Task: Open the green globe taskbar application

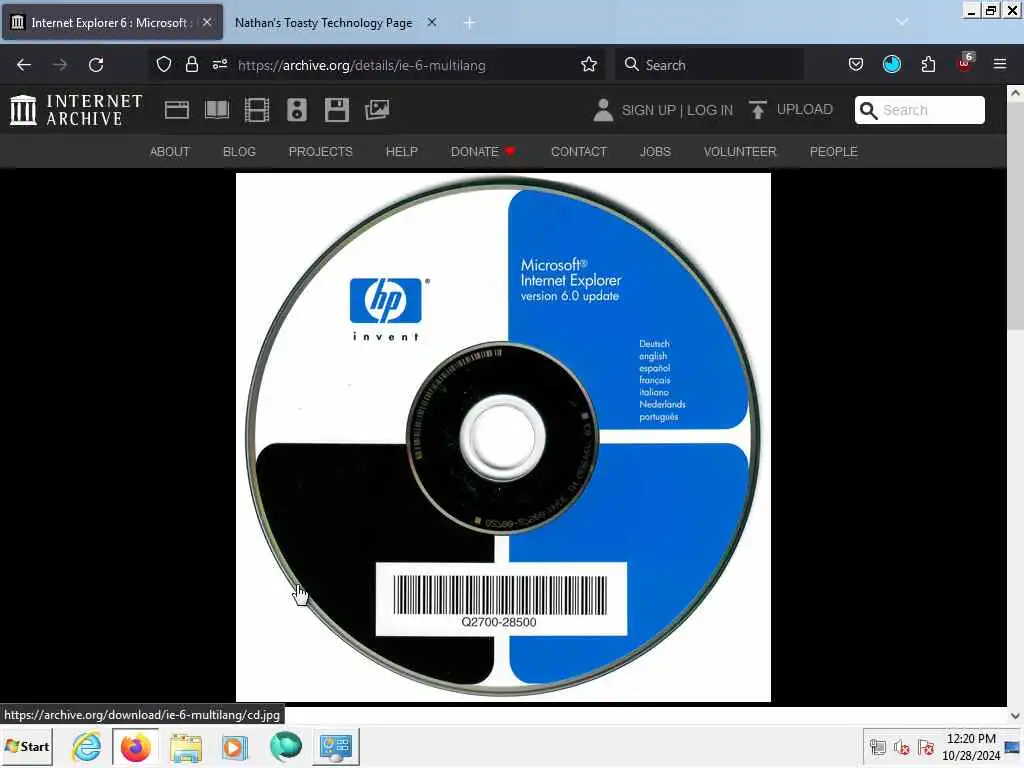Action: tap(285, 746)
